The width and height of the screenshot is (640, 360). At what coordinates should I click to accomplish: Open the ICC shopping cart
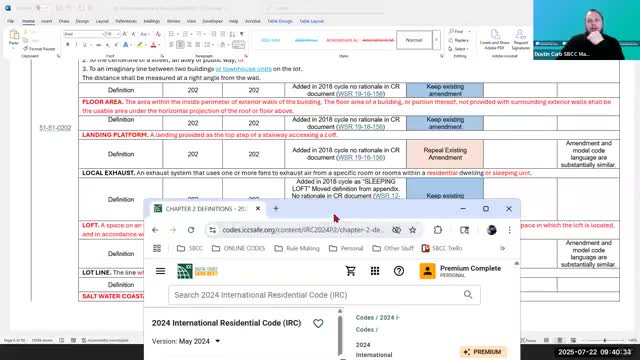(351, 271)
